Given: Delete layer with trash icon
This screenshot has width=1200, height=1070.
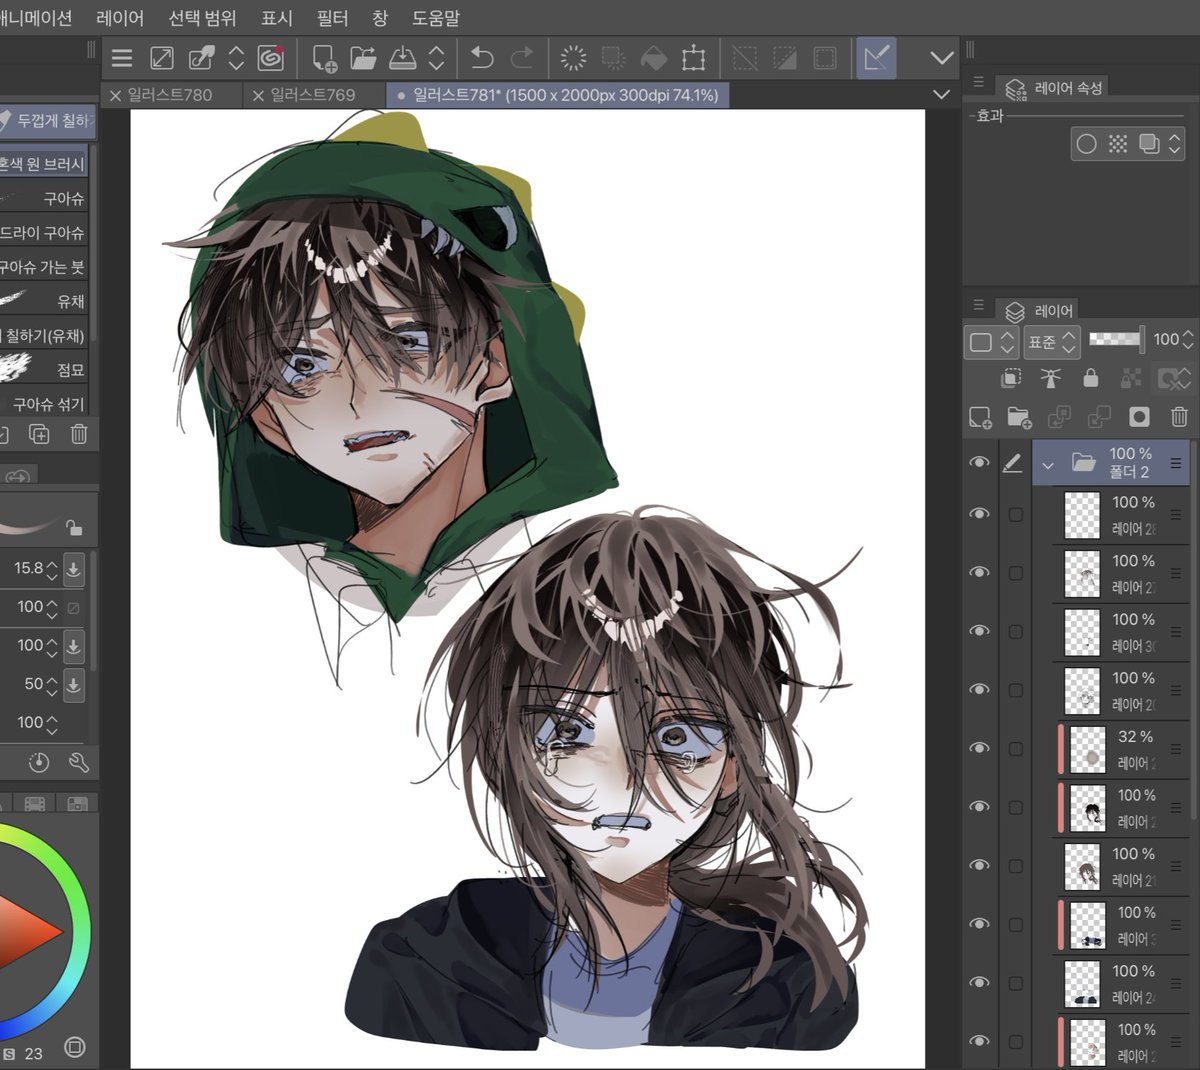Looking at the screenshot, I should 1179,417.
